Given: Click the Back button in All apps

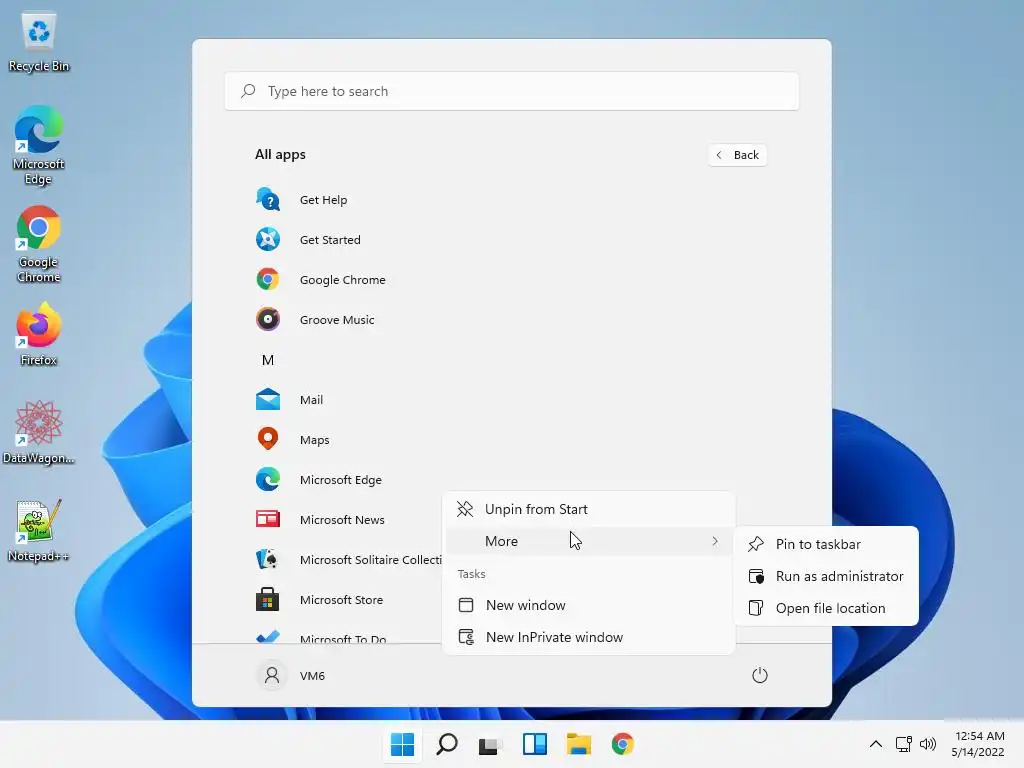Looking at the screenshot, I should (x=737, y=155).
